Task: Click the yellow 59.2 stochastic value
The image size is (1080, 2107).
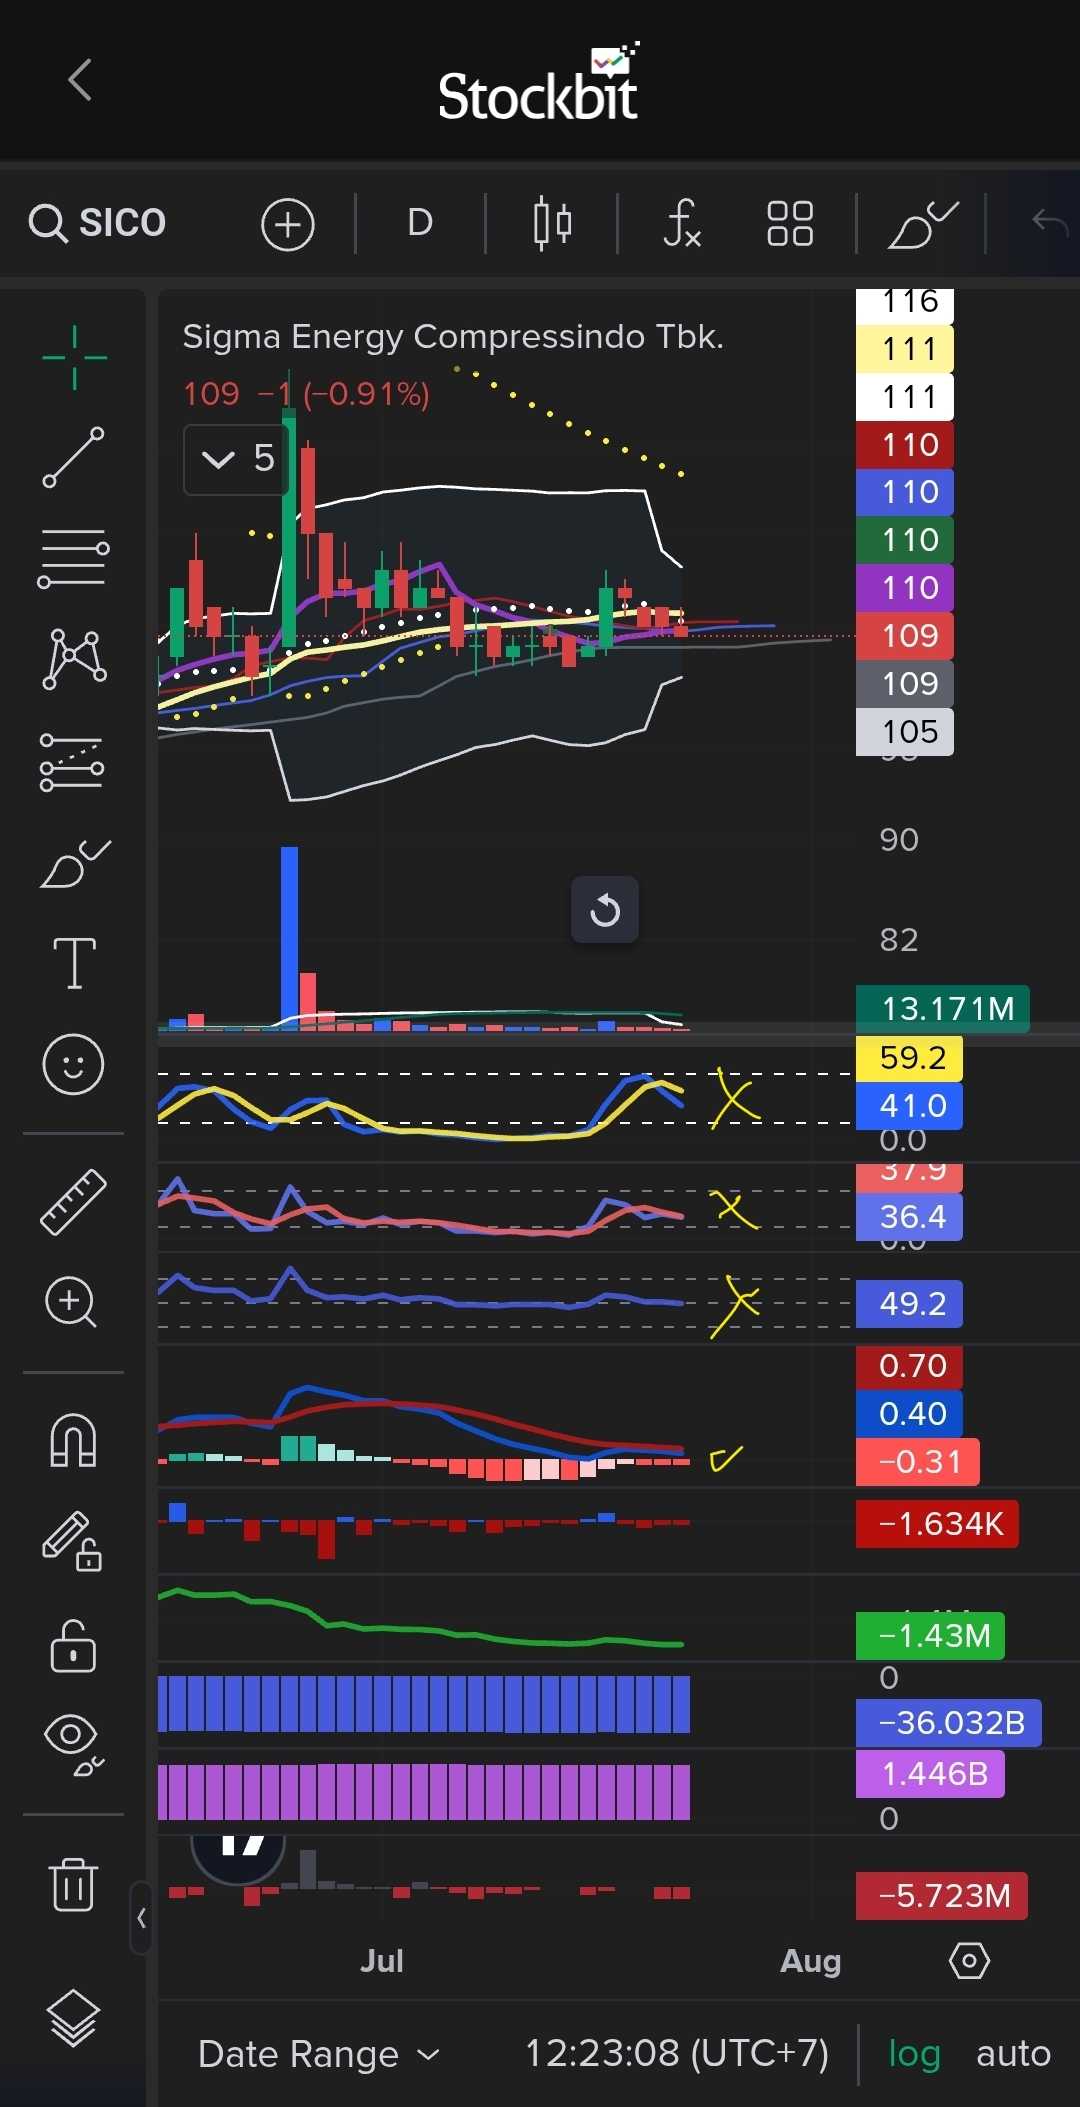Action: [910, 1058]
